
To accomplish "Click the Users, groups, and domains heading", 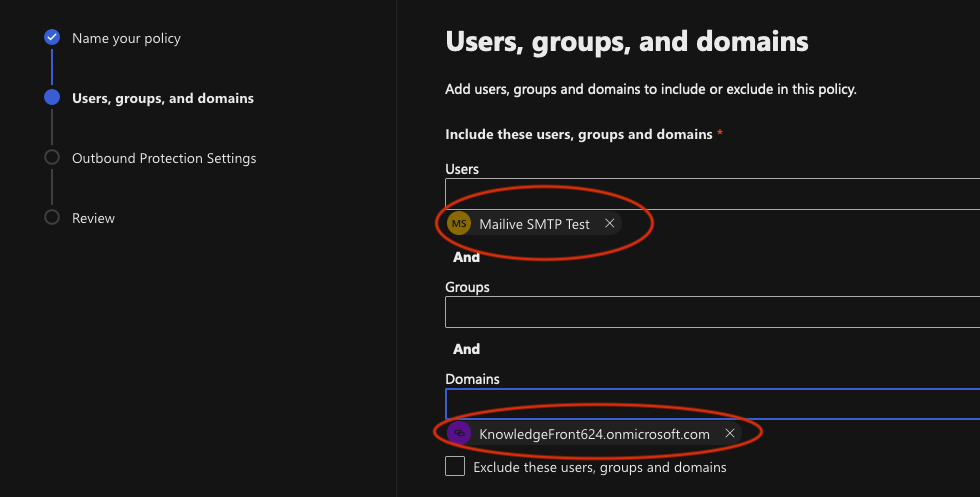I will point(627,43).
